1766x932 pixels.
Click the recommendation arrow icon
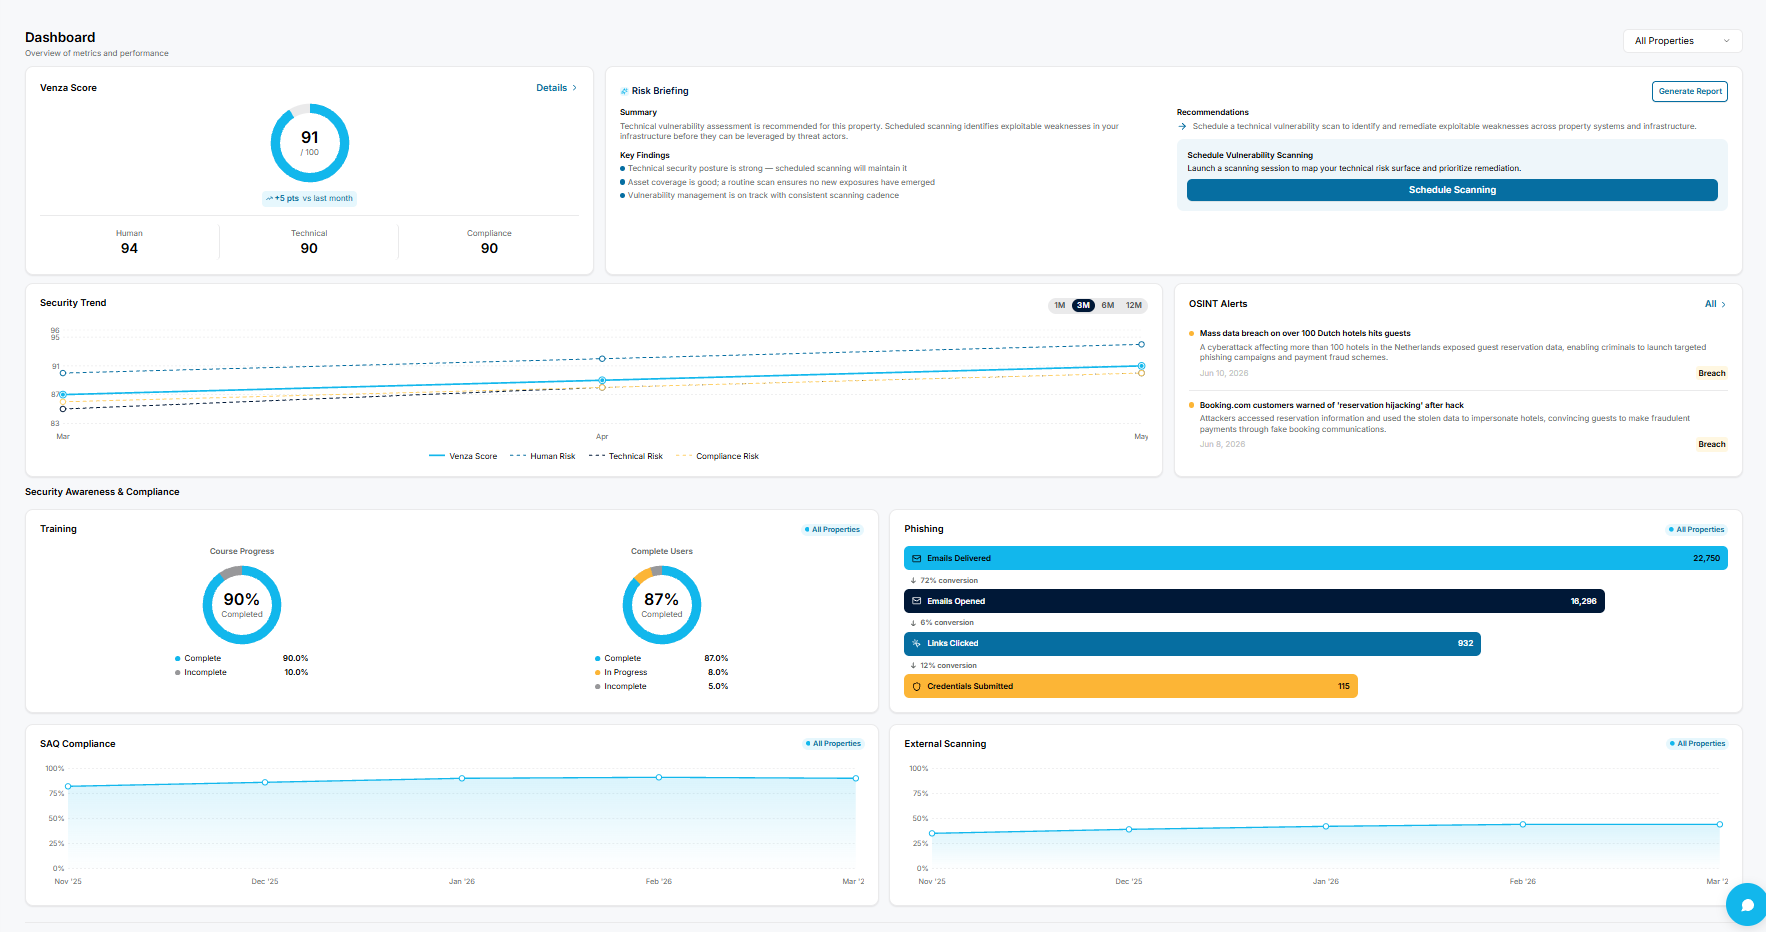pos(1182,126)
